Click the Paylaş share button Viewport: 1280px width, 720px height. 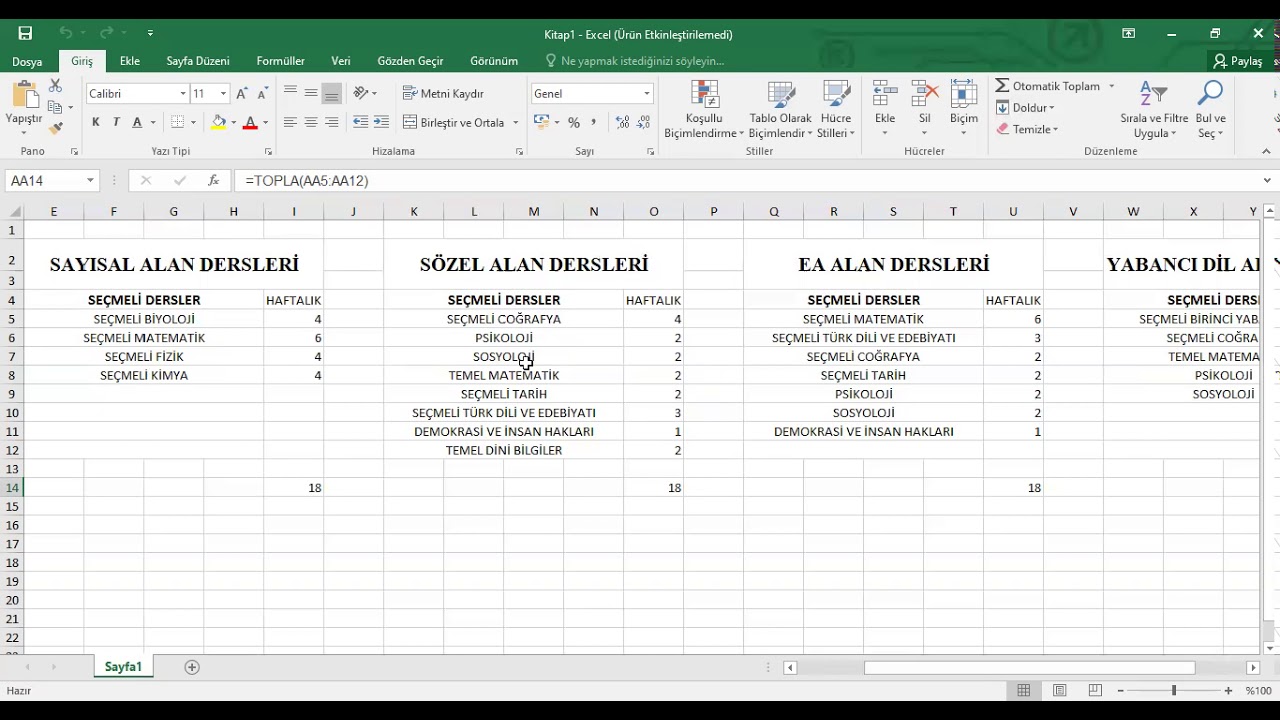click(x=1238, y=61)
